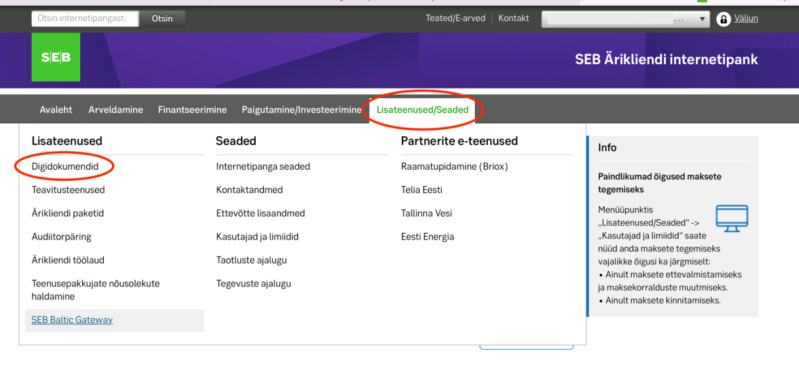Open Teated/E-arved link
This screenshot has width=799, height=383.
coord(456,18)
